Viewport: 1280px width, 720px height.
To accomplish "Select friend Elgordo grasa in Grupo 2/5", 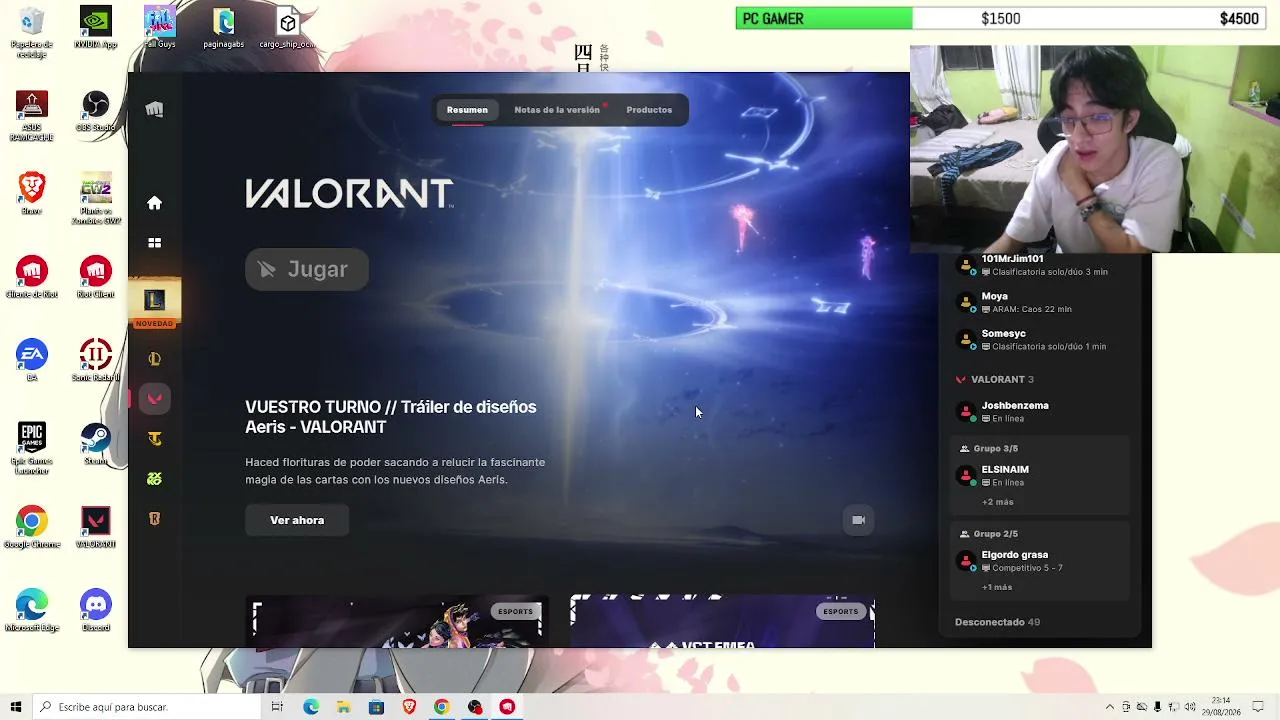I will click(x=1040, y=561).
